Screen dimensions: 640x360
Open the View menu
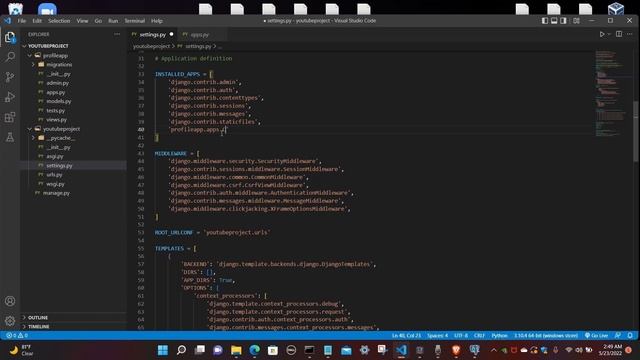tap(82, 21)
